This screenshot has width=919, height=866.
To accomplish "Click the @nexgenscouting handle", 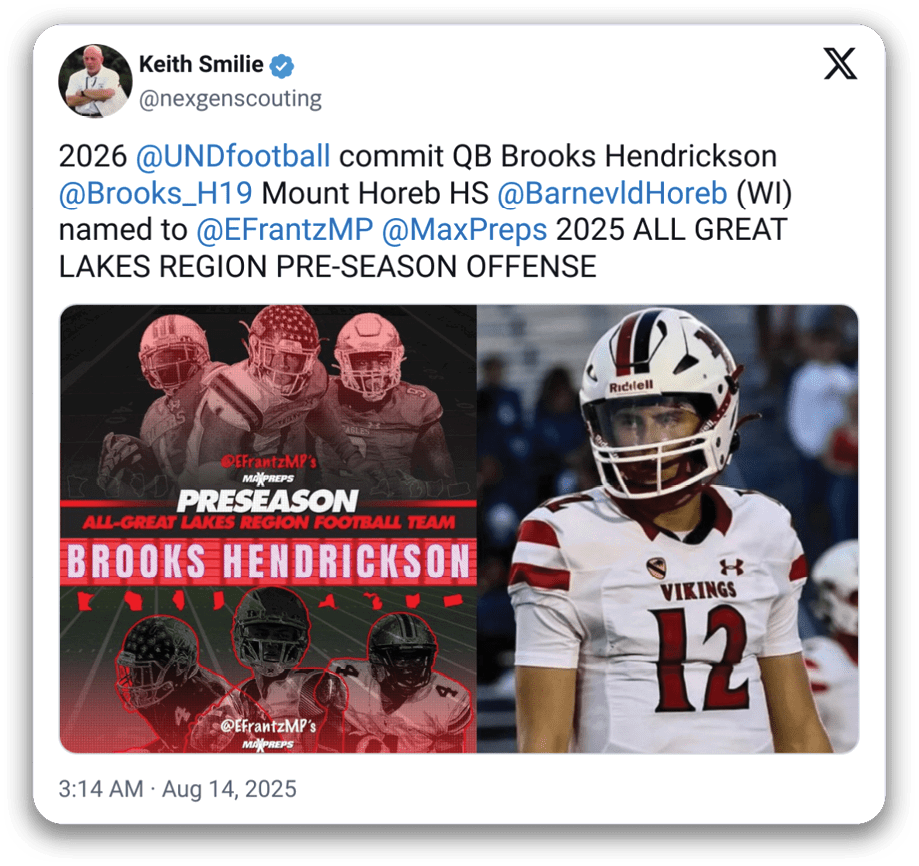I will 230,98.
